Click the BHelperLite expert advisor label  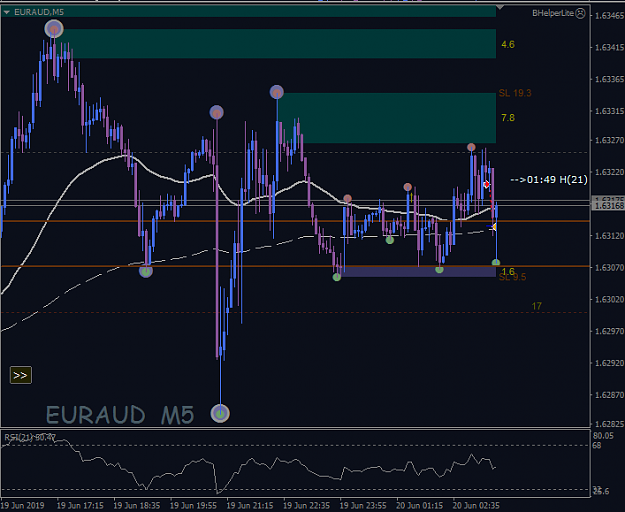tap(553, 13)
